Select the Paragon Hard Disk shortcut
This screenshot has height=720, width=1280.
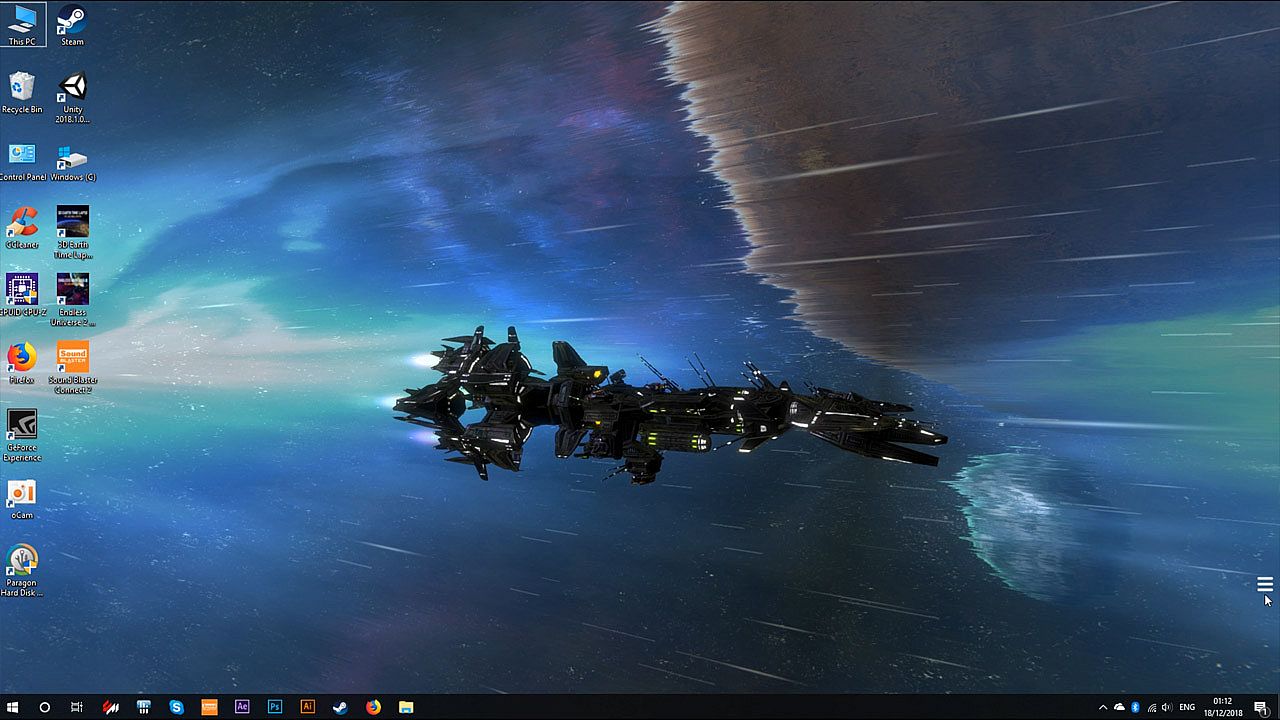pyautogui.click(x=22, y=571)
